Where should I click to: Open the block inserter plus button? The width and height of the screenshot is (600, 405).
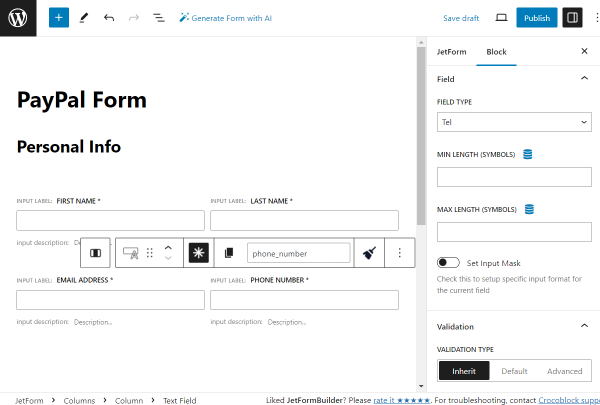[59, 18]
